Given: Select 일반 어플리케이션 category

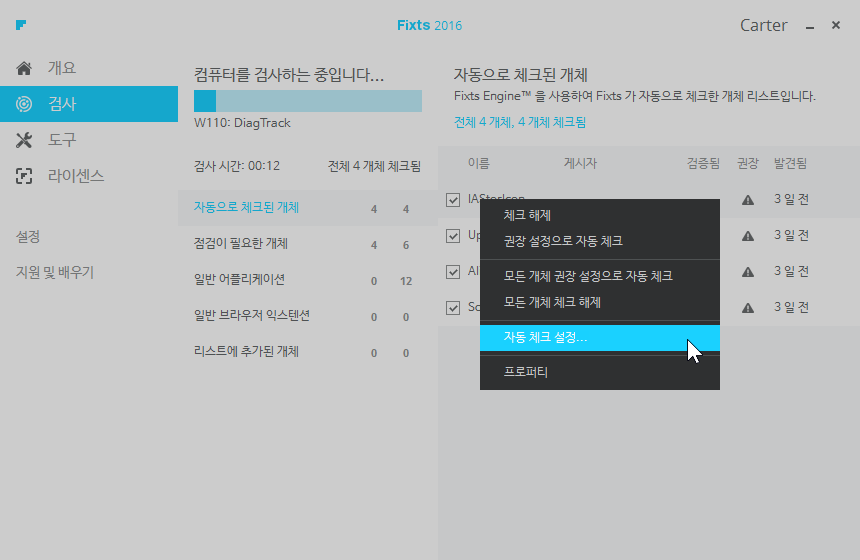Looking at the screenshot, I should coord(307,280).
